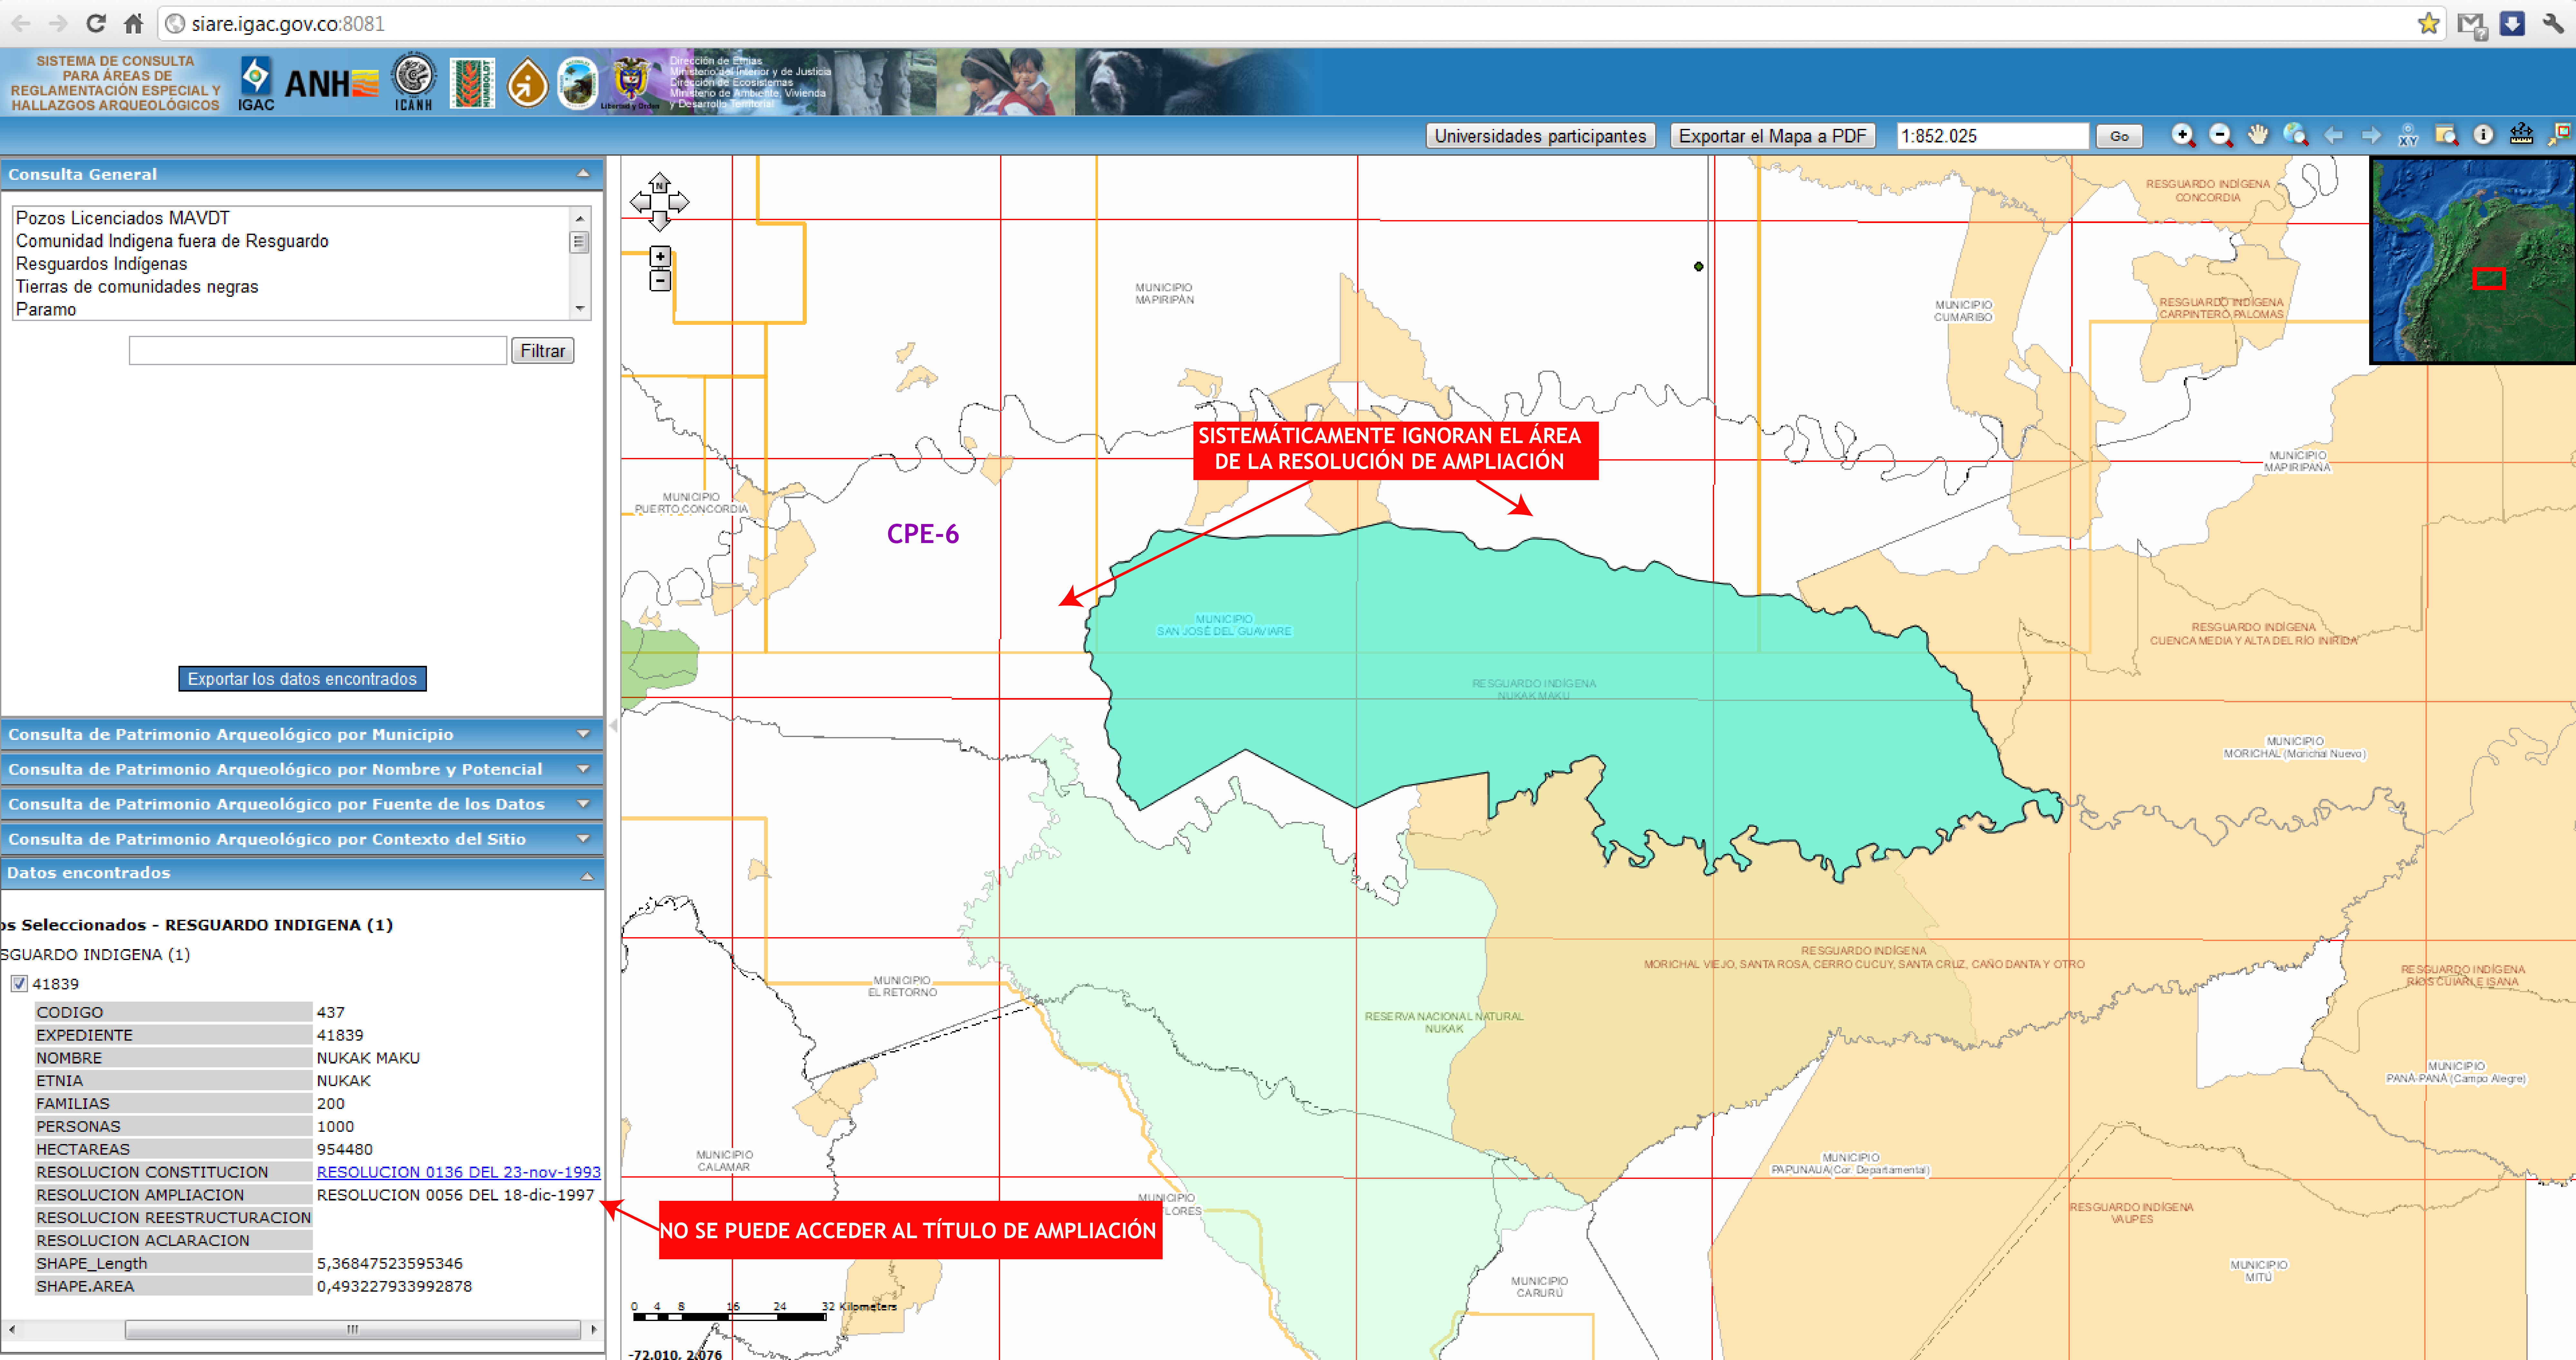This screenshot has width=2576, height=1360.
Task: Uncheck the 41839 record checkbox
Action: (19, 984)
